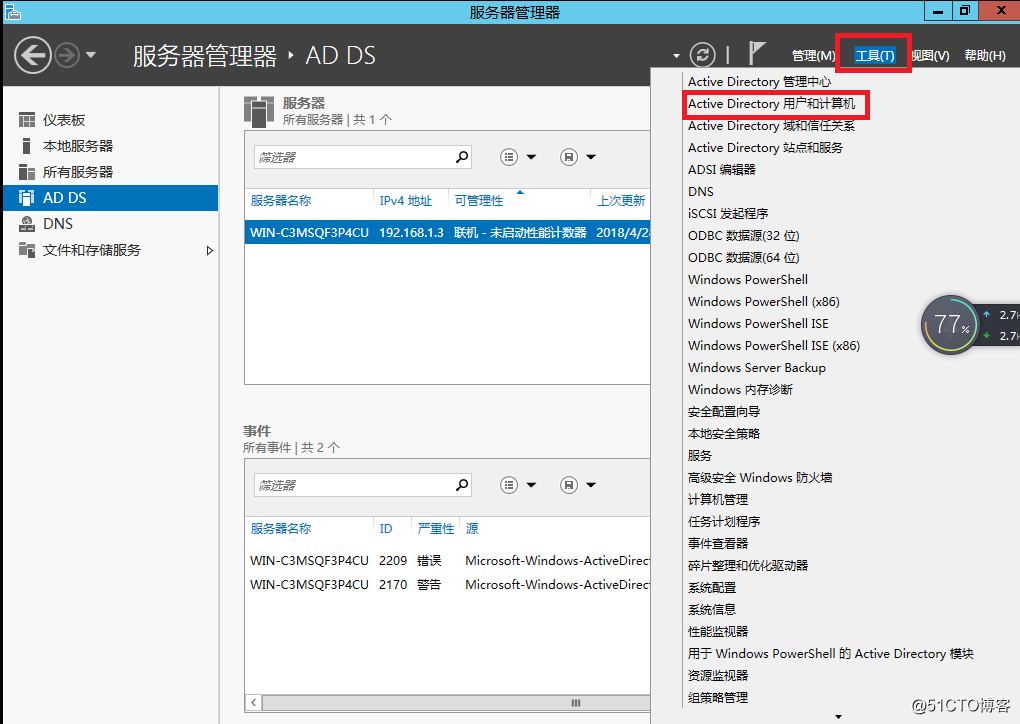Sort by 上次更新 column

(x=621, y=200)
